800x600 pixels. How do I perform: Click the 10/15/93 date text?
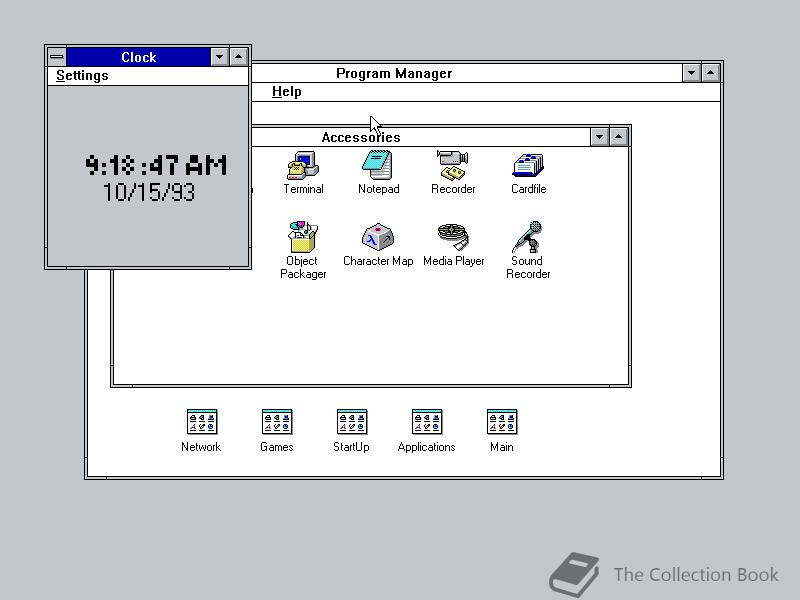[x=148, y=192]
